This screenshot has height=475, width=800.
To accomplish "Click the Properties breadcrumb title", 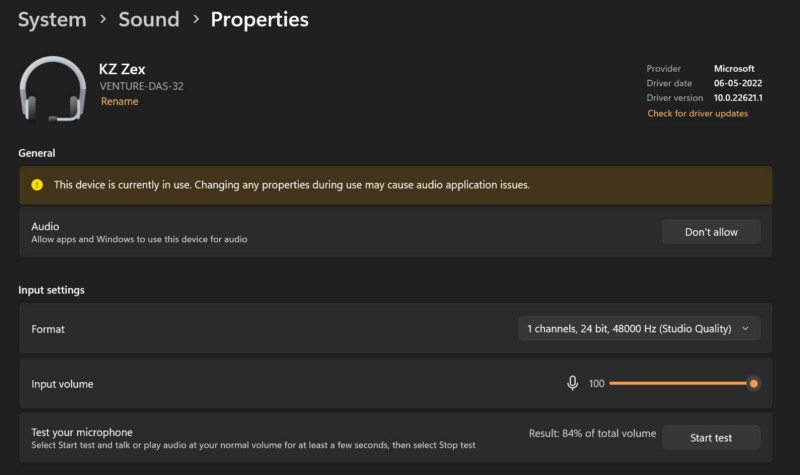I will (259, 19).
